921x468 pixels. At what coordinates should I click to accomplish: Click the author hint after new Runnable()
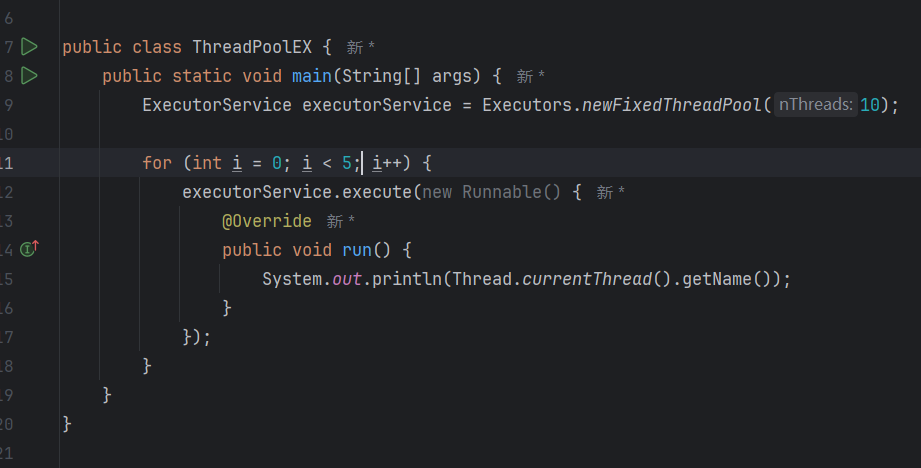click(x=610, y=192)
